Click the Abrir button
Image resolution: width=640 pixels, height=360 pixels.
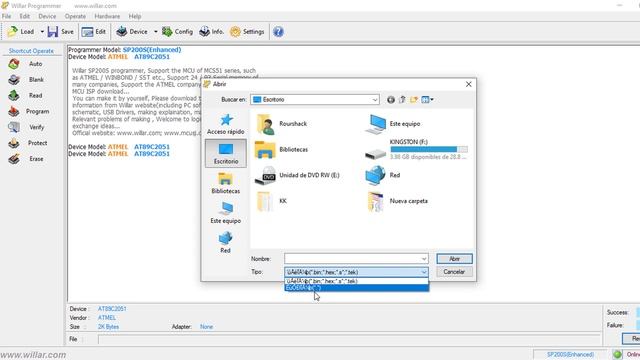(454, 259)
